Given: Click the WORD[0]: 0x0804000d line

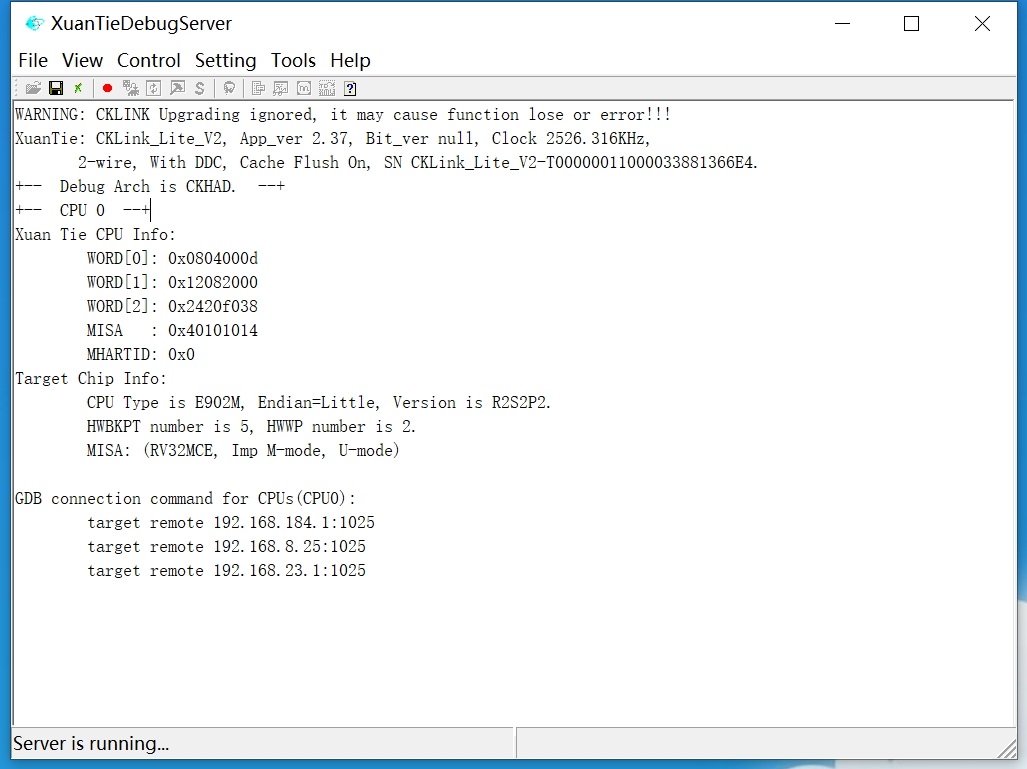Looking at the screenshot, I should pos(172,259).
